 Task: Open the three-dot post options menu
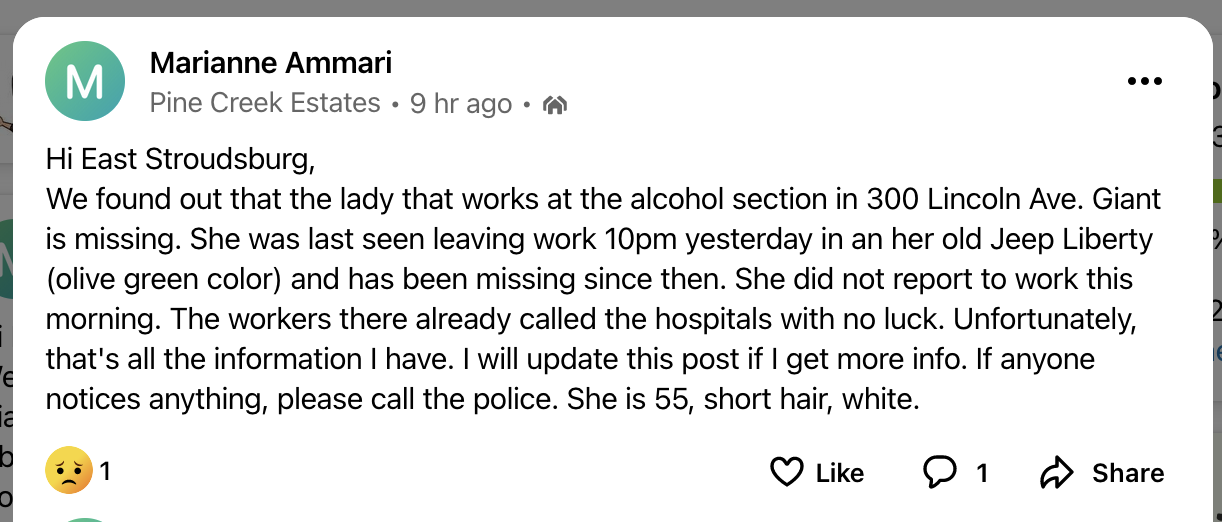(1145, 82)
